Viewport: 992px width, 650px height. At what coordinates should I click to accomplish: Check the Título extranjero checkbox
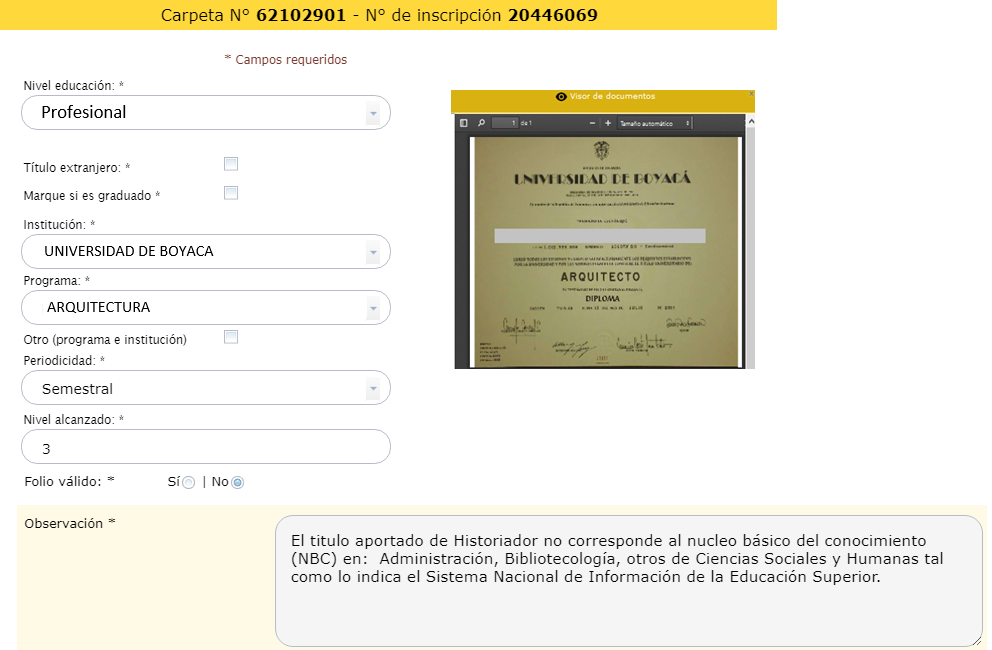tap(231, 164)
